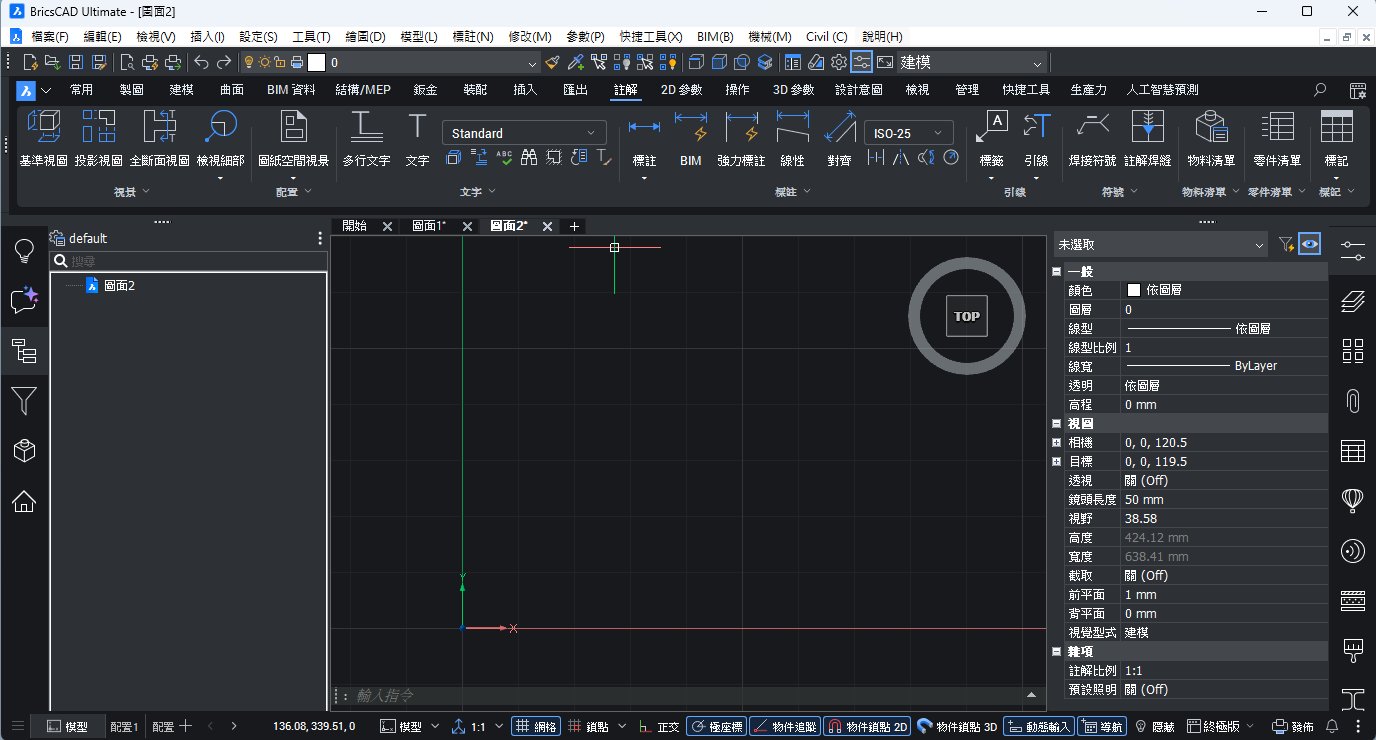
Task: Open the 修改(M) menu
Action: coord(530,36)
